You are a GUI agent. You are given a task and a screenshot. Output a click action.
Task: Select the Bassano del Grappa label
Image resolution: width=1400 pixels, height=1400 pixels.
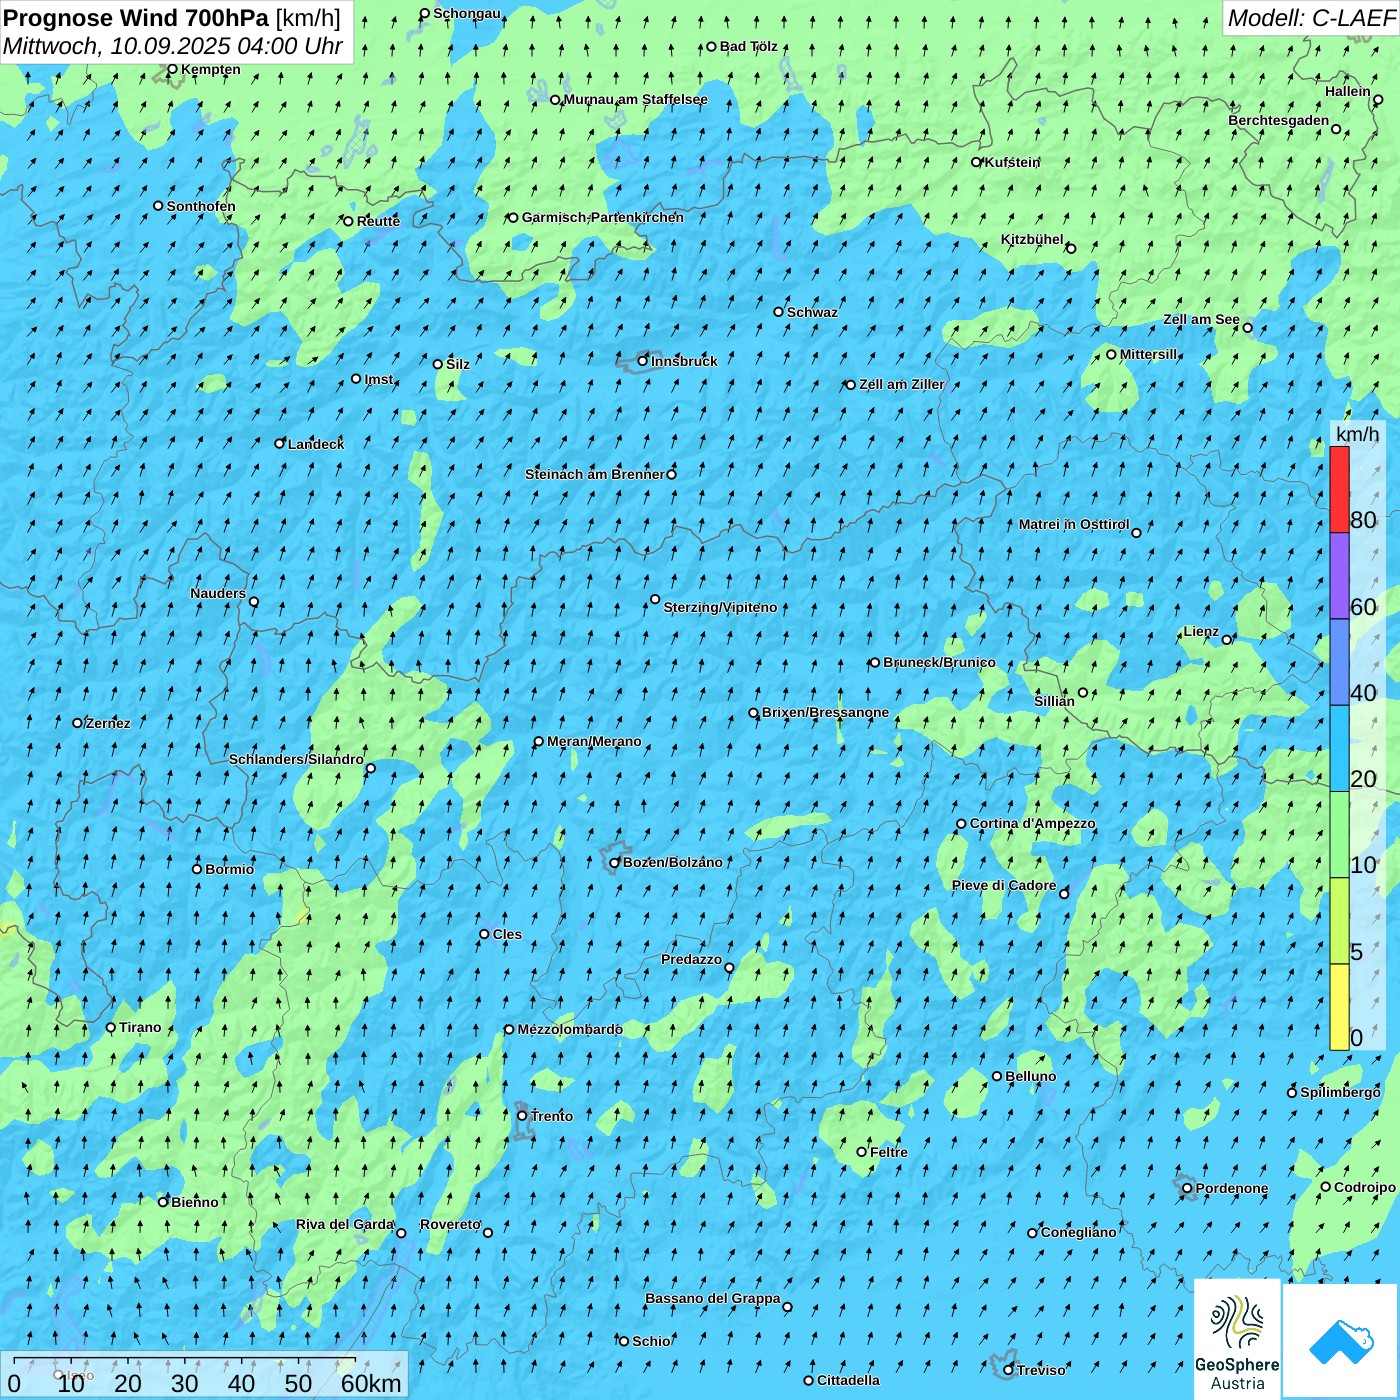[x=713, y=1298]
